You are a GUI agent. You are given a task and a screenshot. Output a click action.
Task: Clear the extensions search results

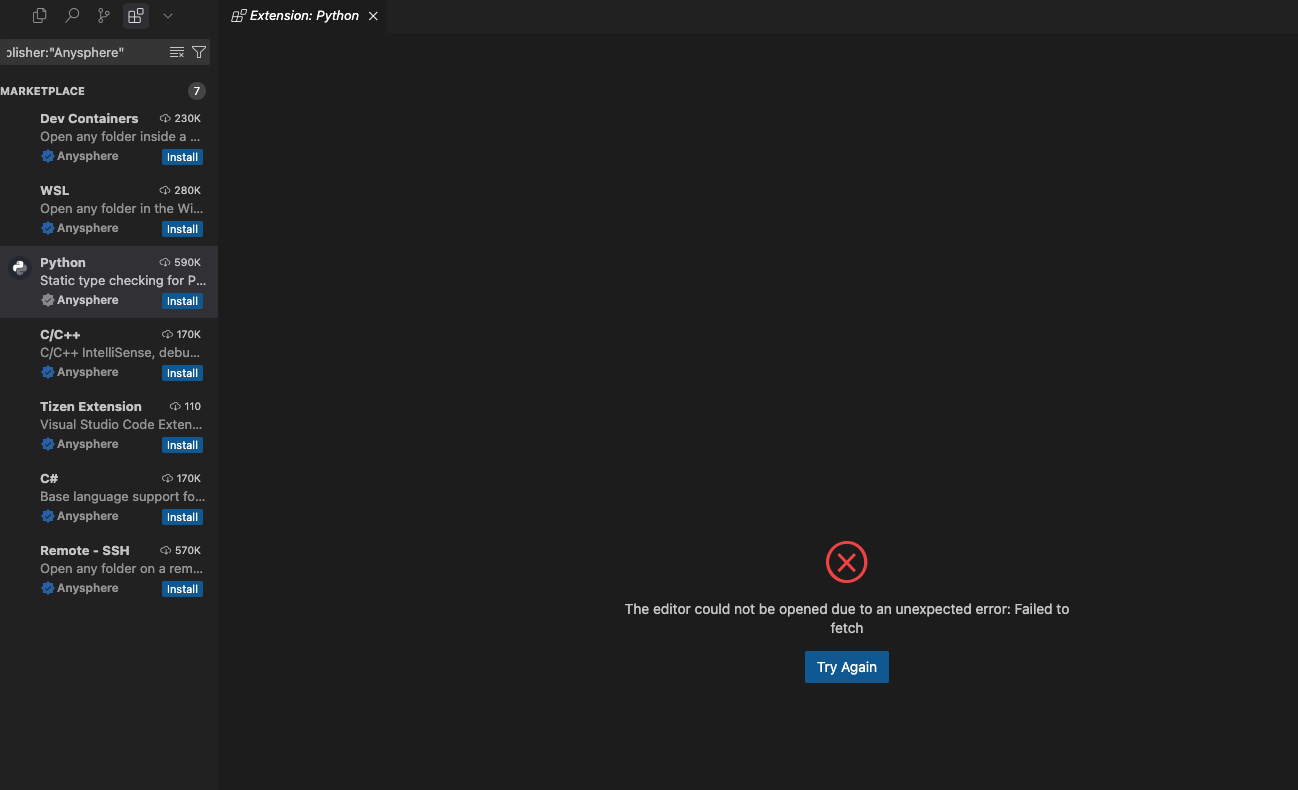tap(177, 52)
